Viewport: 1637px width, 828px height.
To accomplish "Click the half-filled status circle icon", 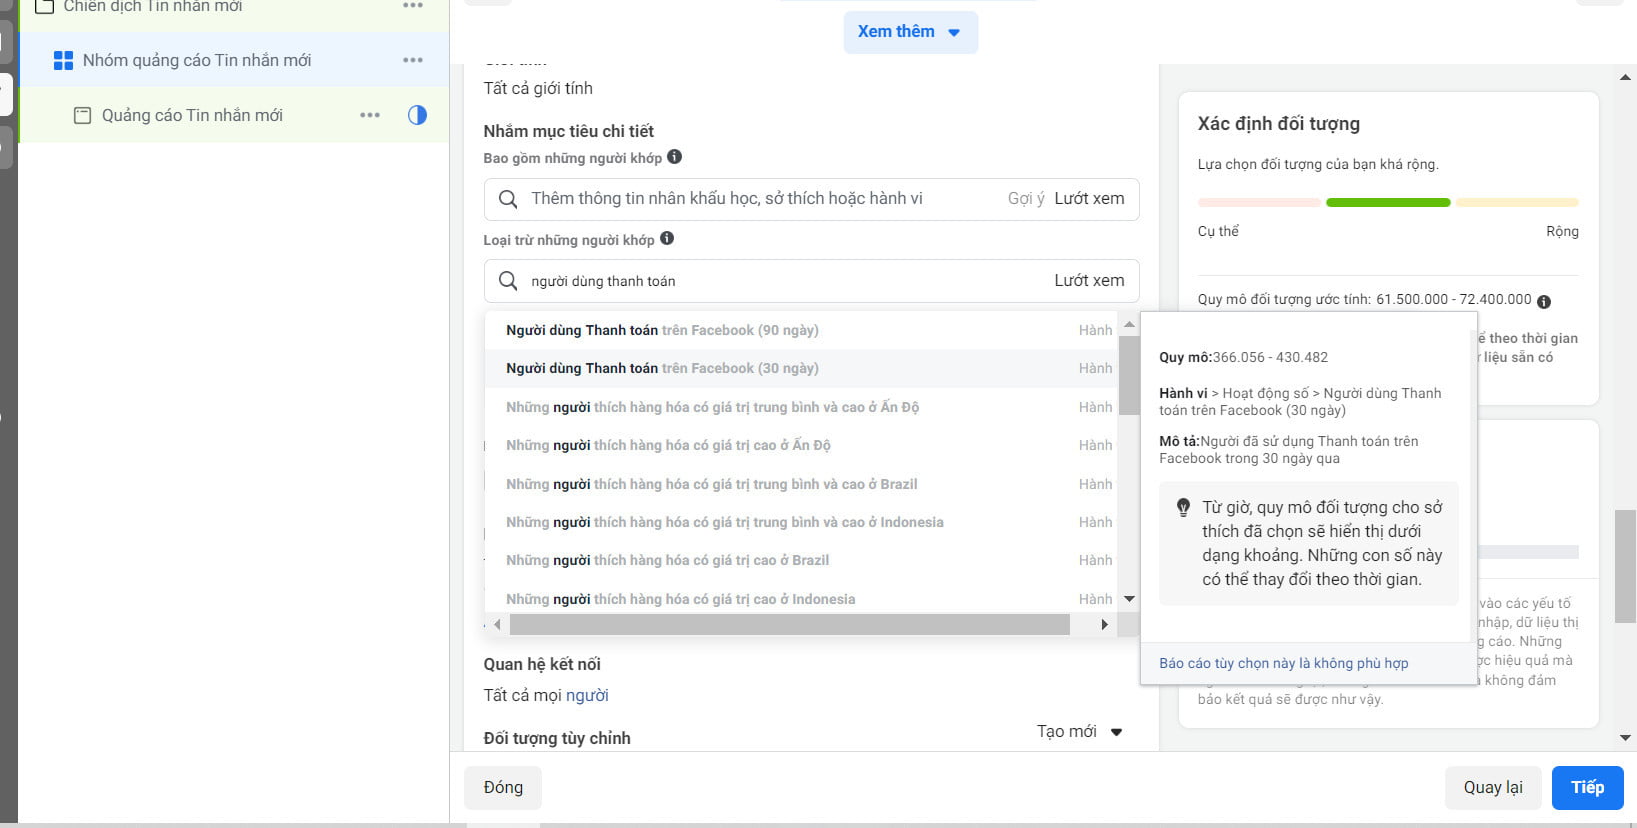I will pos(417,115).
